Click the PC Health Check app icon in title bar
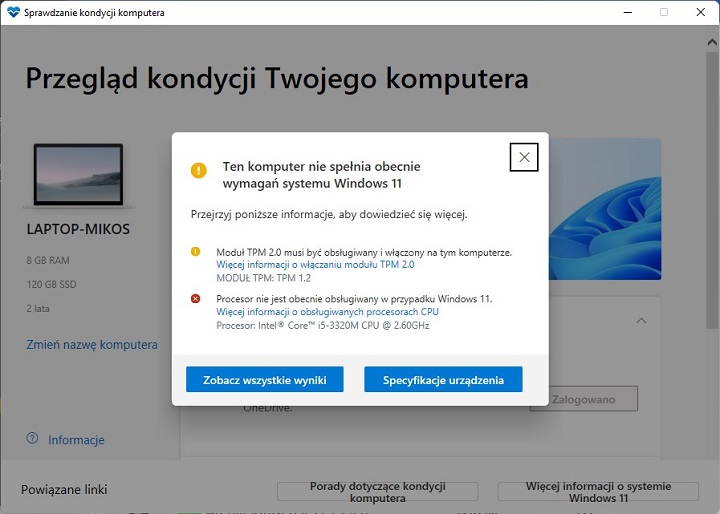 14,12
